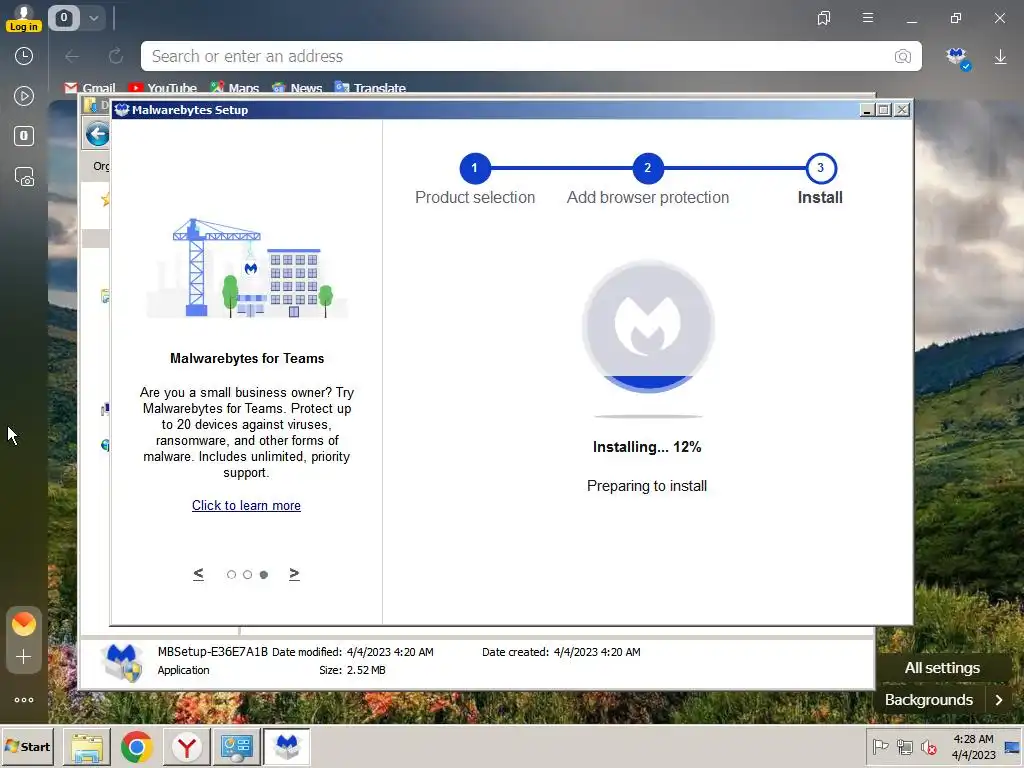Open the sidebar tab counter icon
This screenshot has width=1024, height=768.
(x=24, y=136)
